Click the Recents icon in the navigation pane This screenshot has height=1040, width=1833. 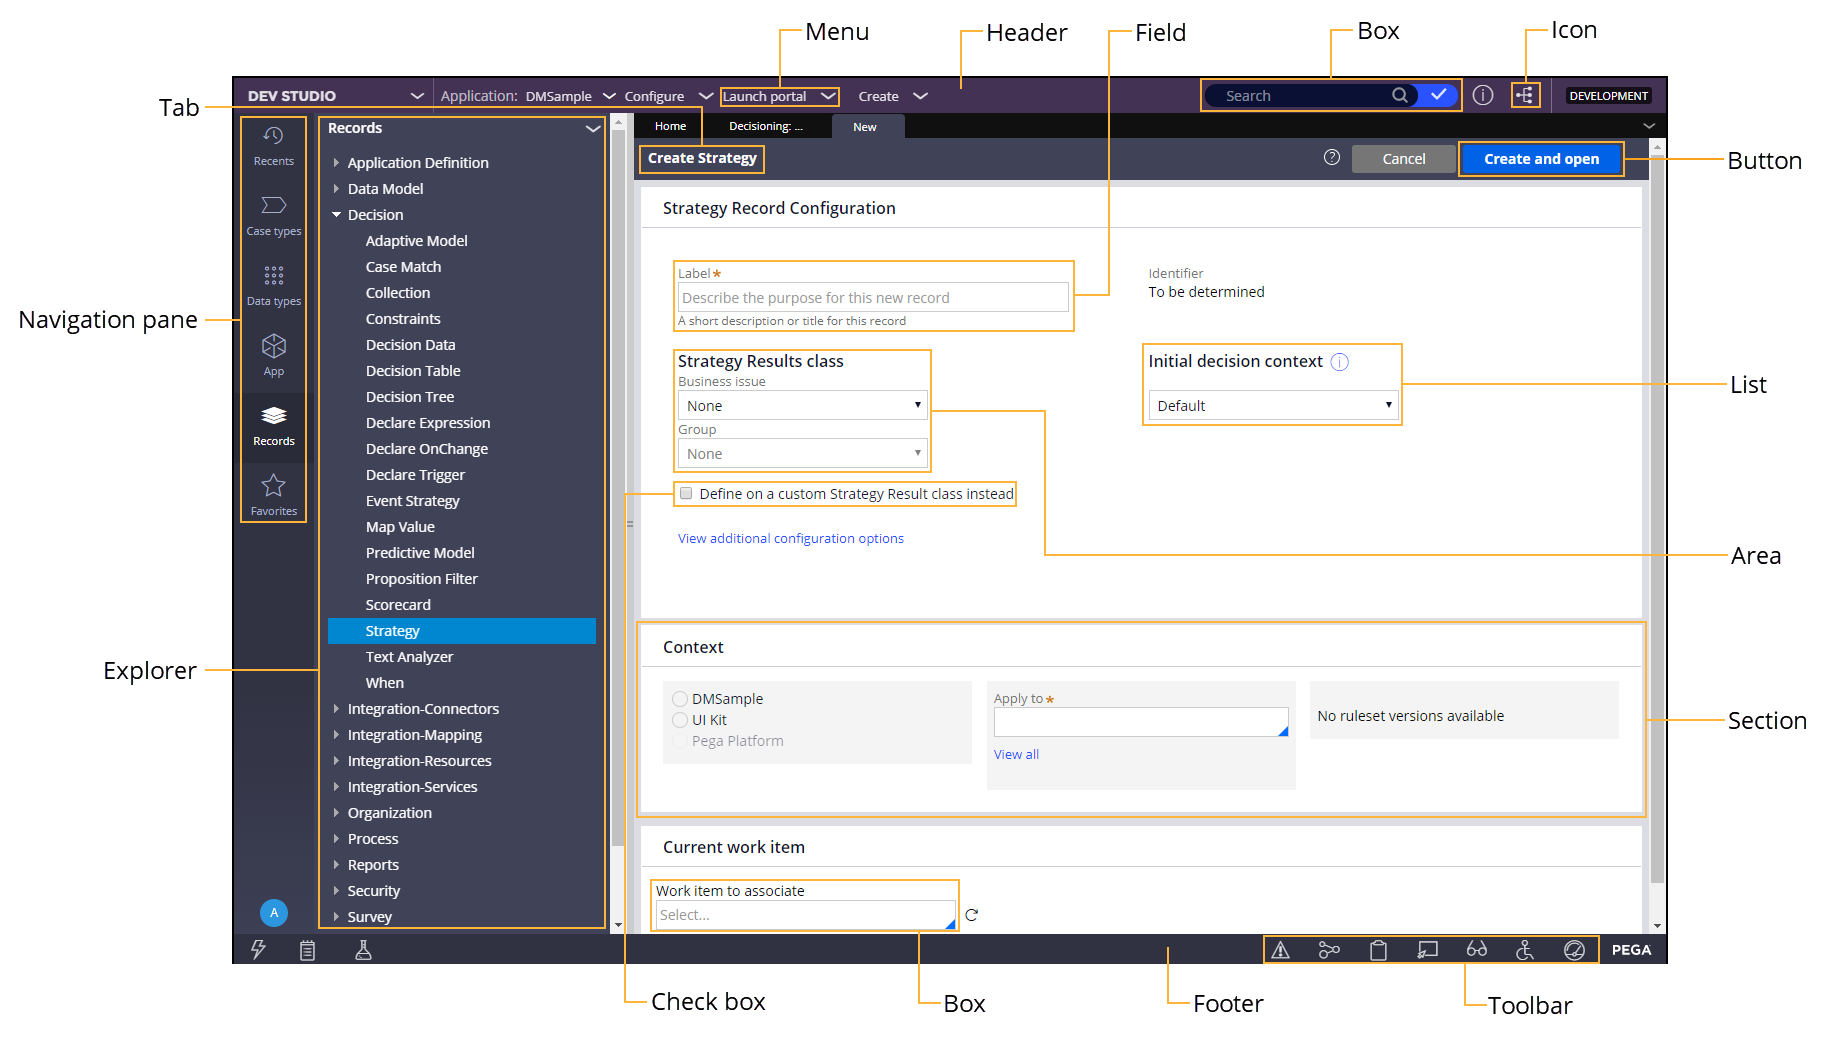click(273, 143)
